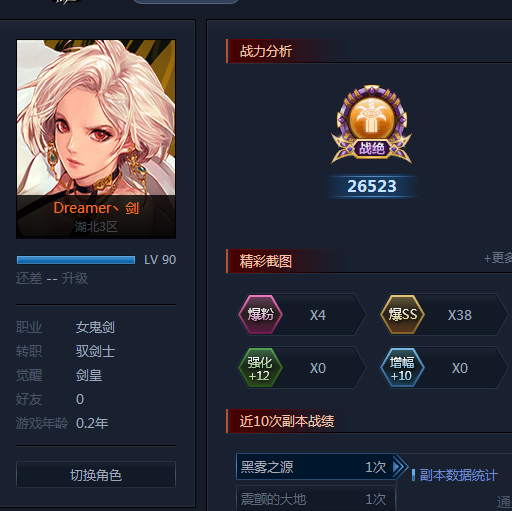This screenshot has height=511, width=512.
Task: Click the arrow icon beside 黑雾之源
Action: (400, 467)
